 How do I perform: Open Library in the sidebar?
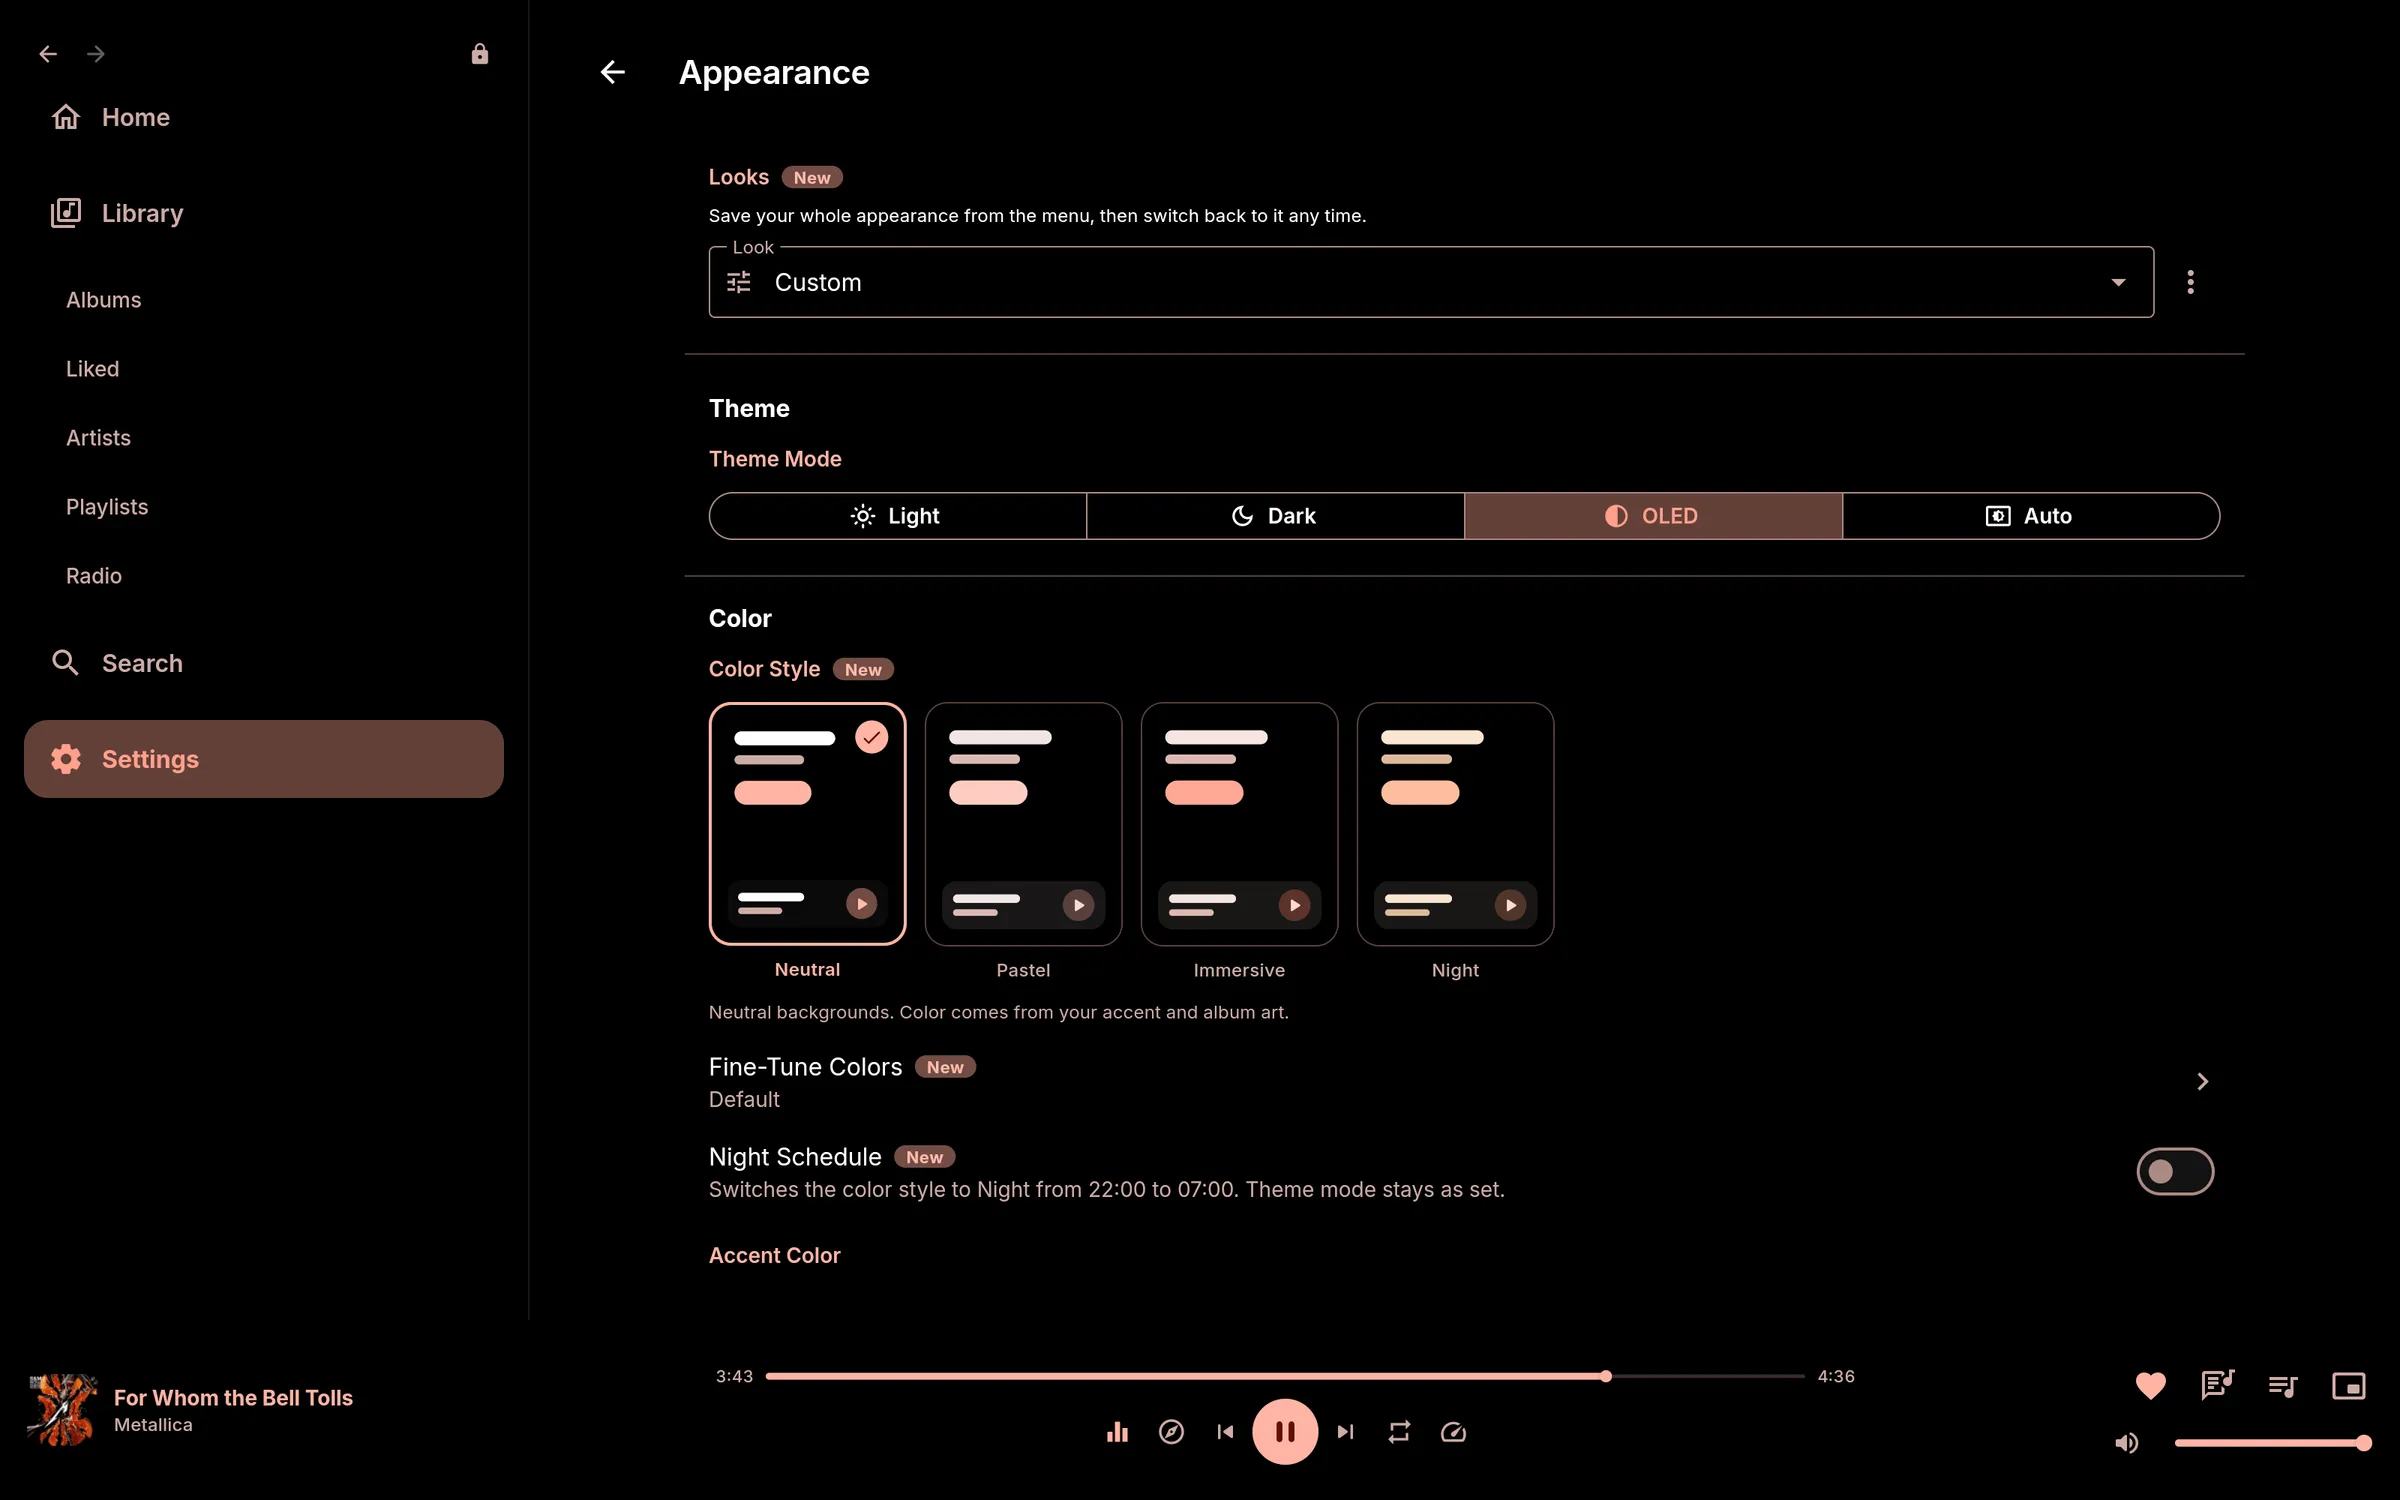[x=264, y=213]
